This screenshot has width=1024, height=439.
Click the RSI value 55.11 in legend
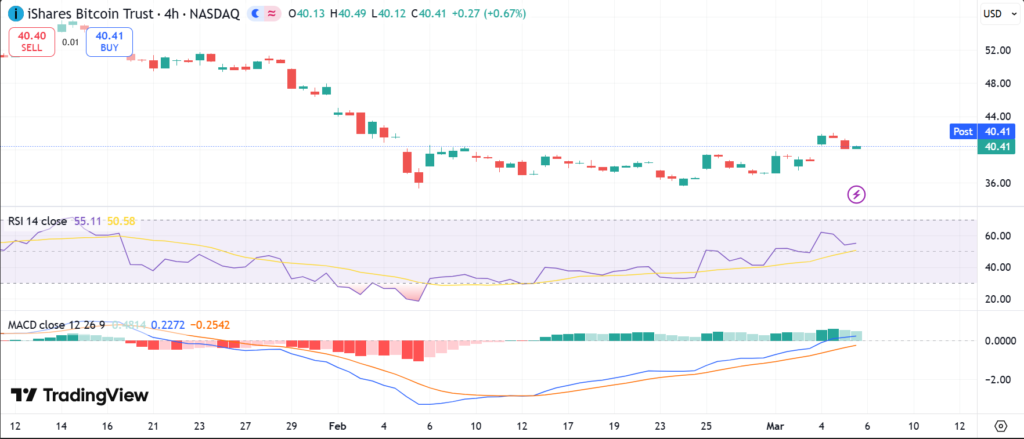88,220
